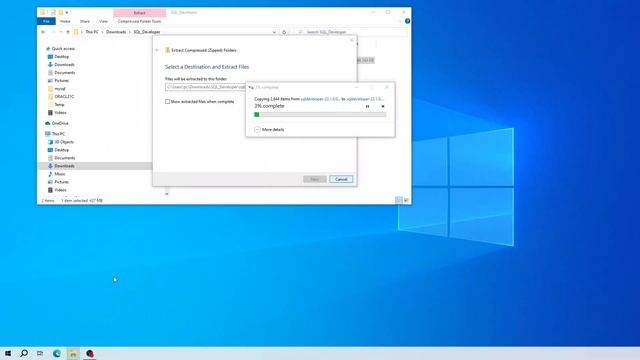Open the ORACL21C folder in navigation pane
The height and width of the screenshot is (360, 640).
tap(64, 97)
